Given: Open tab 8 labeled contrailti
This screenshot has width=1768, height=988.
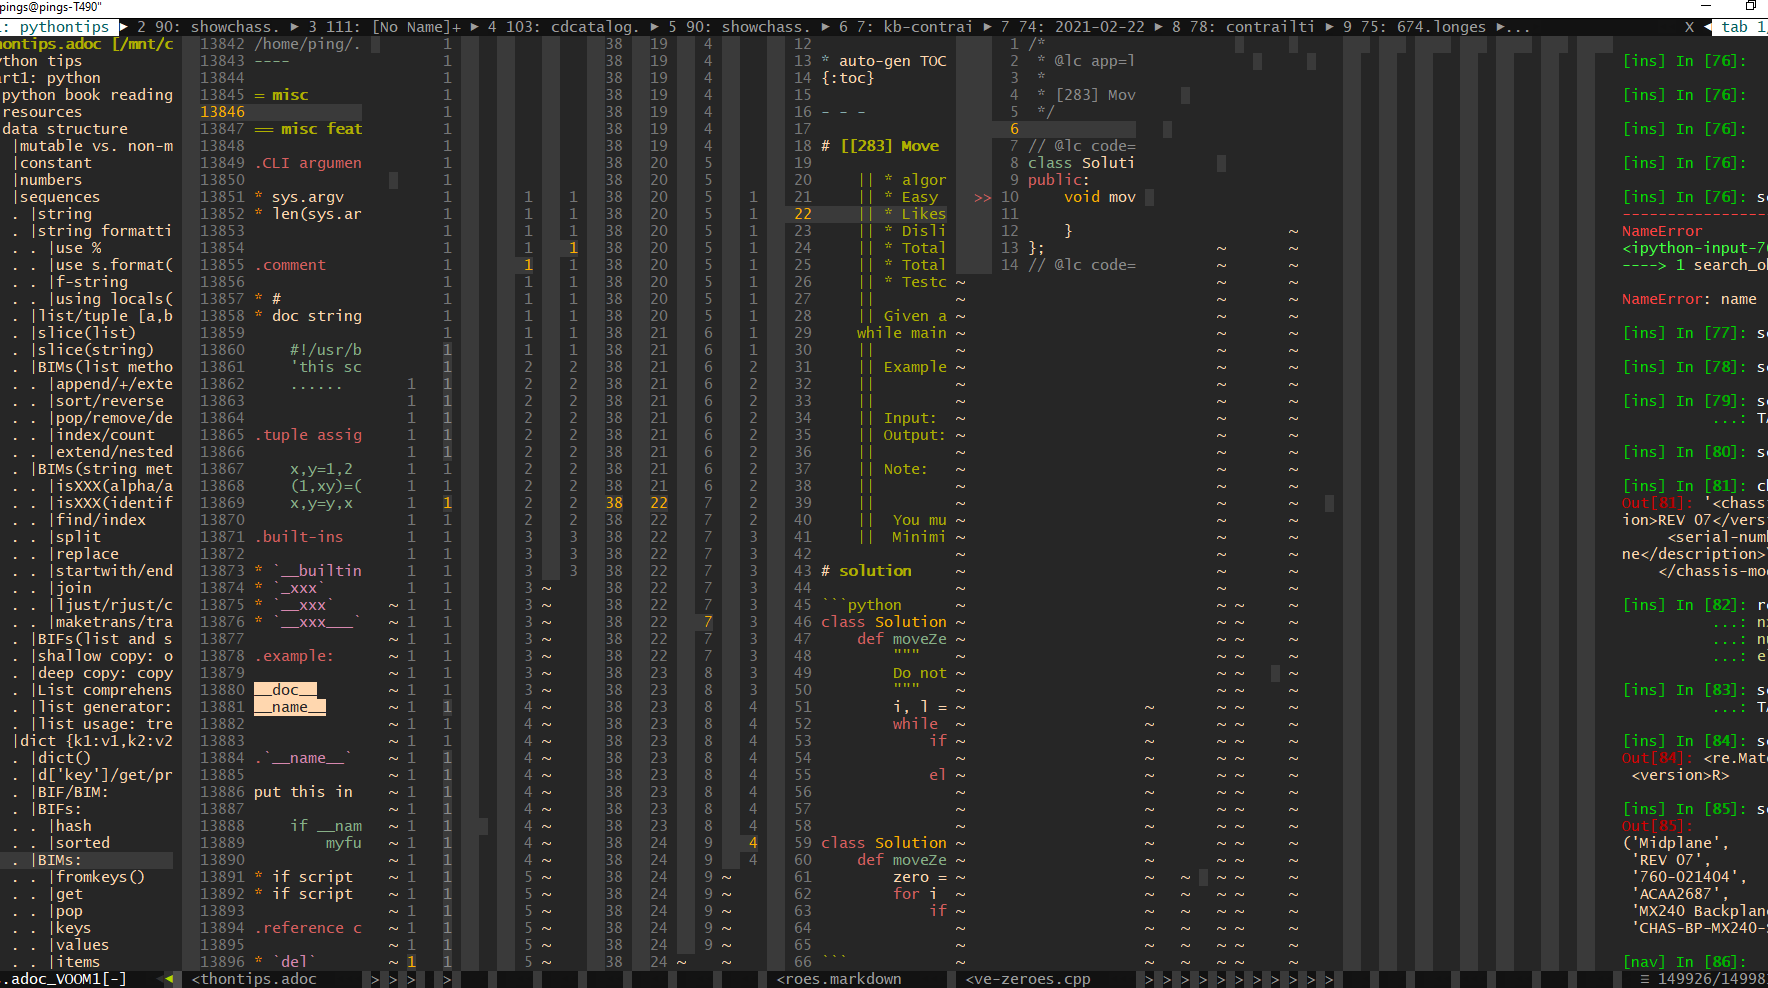Looking at the screenshot, I should [1243, 27].
